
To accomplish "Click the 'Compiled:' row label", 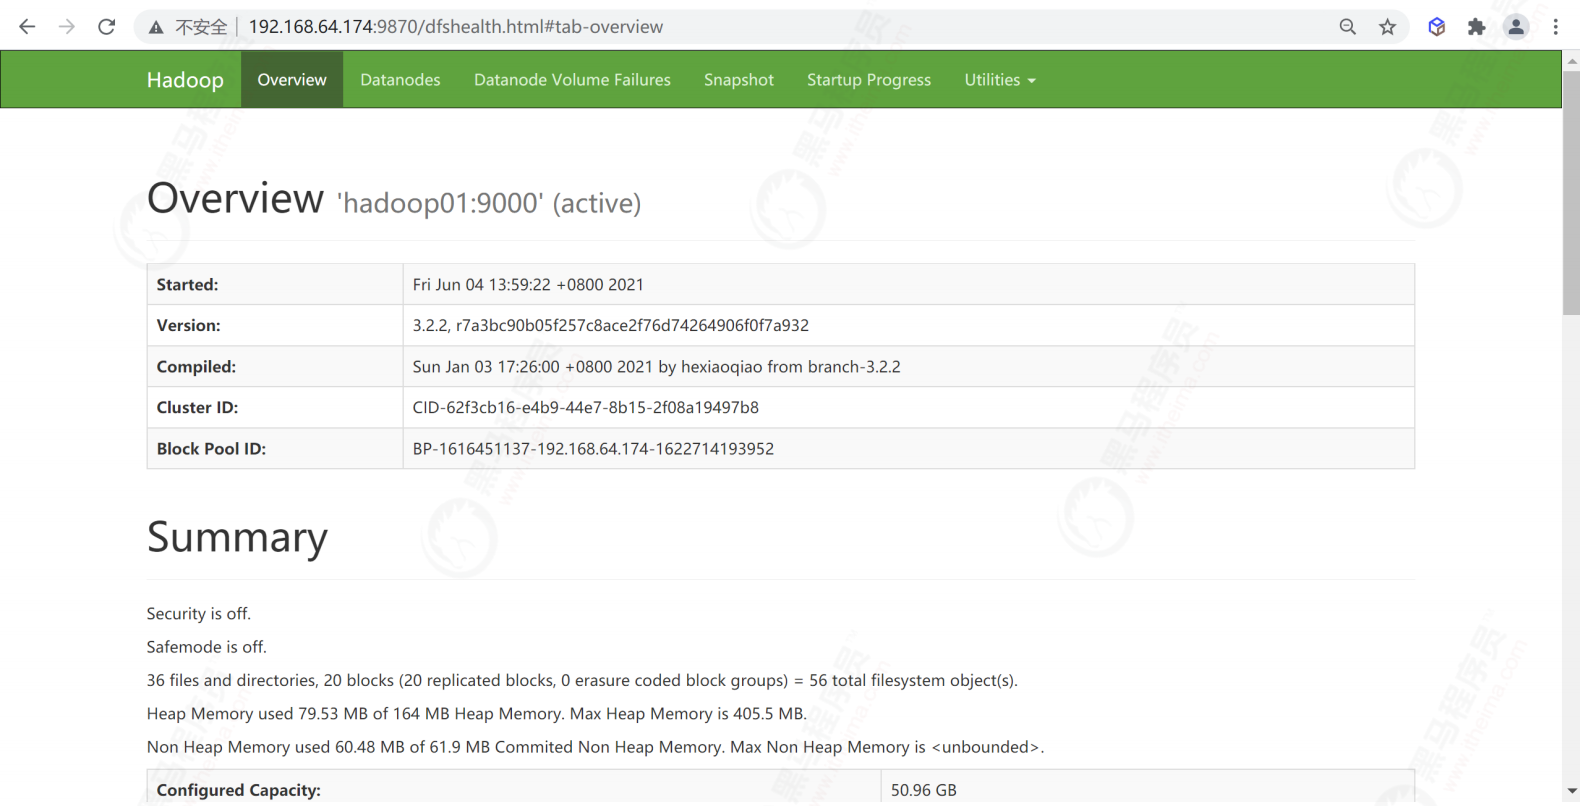I will [x=196, y=367].
